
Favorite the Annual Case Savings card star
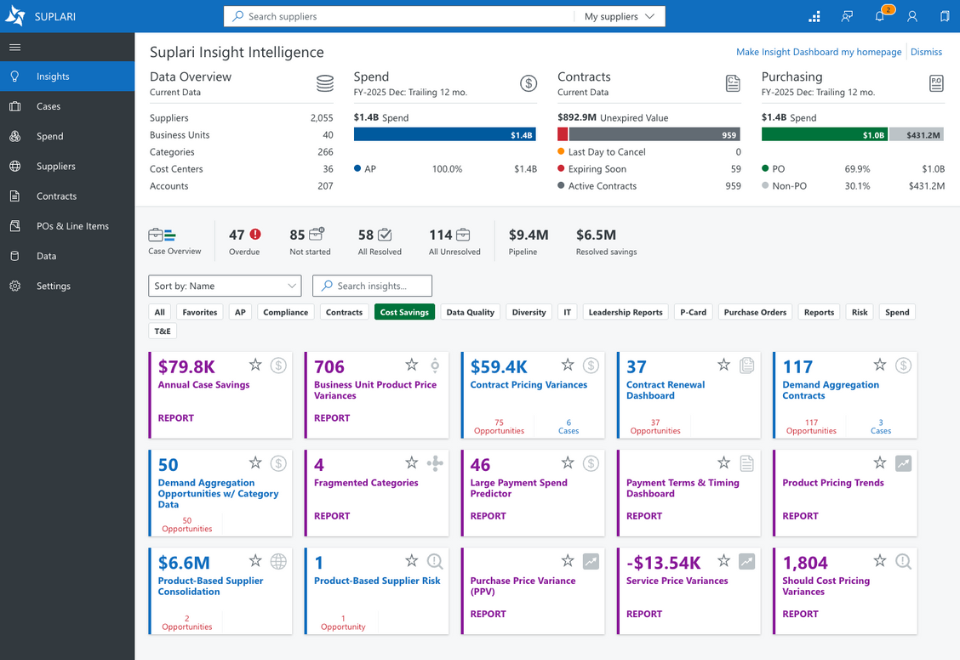[x=255, y=365]
